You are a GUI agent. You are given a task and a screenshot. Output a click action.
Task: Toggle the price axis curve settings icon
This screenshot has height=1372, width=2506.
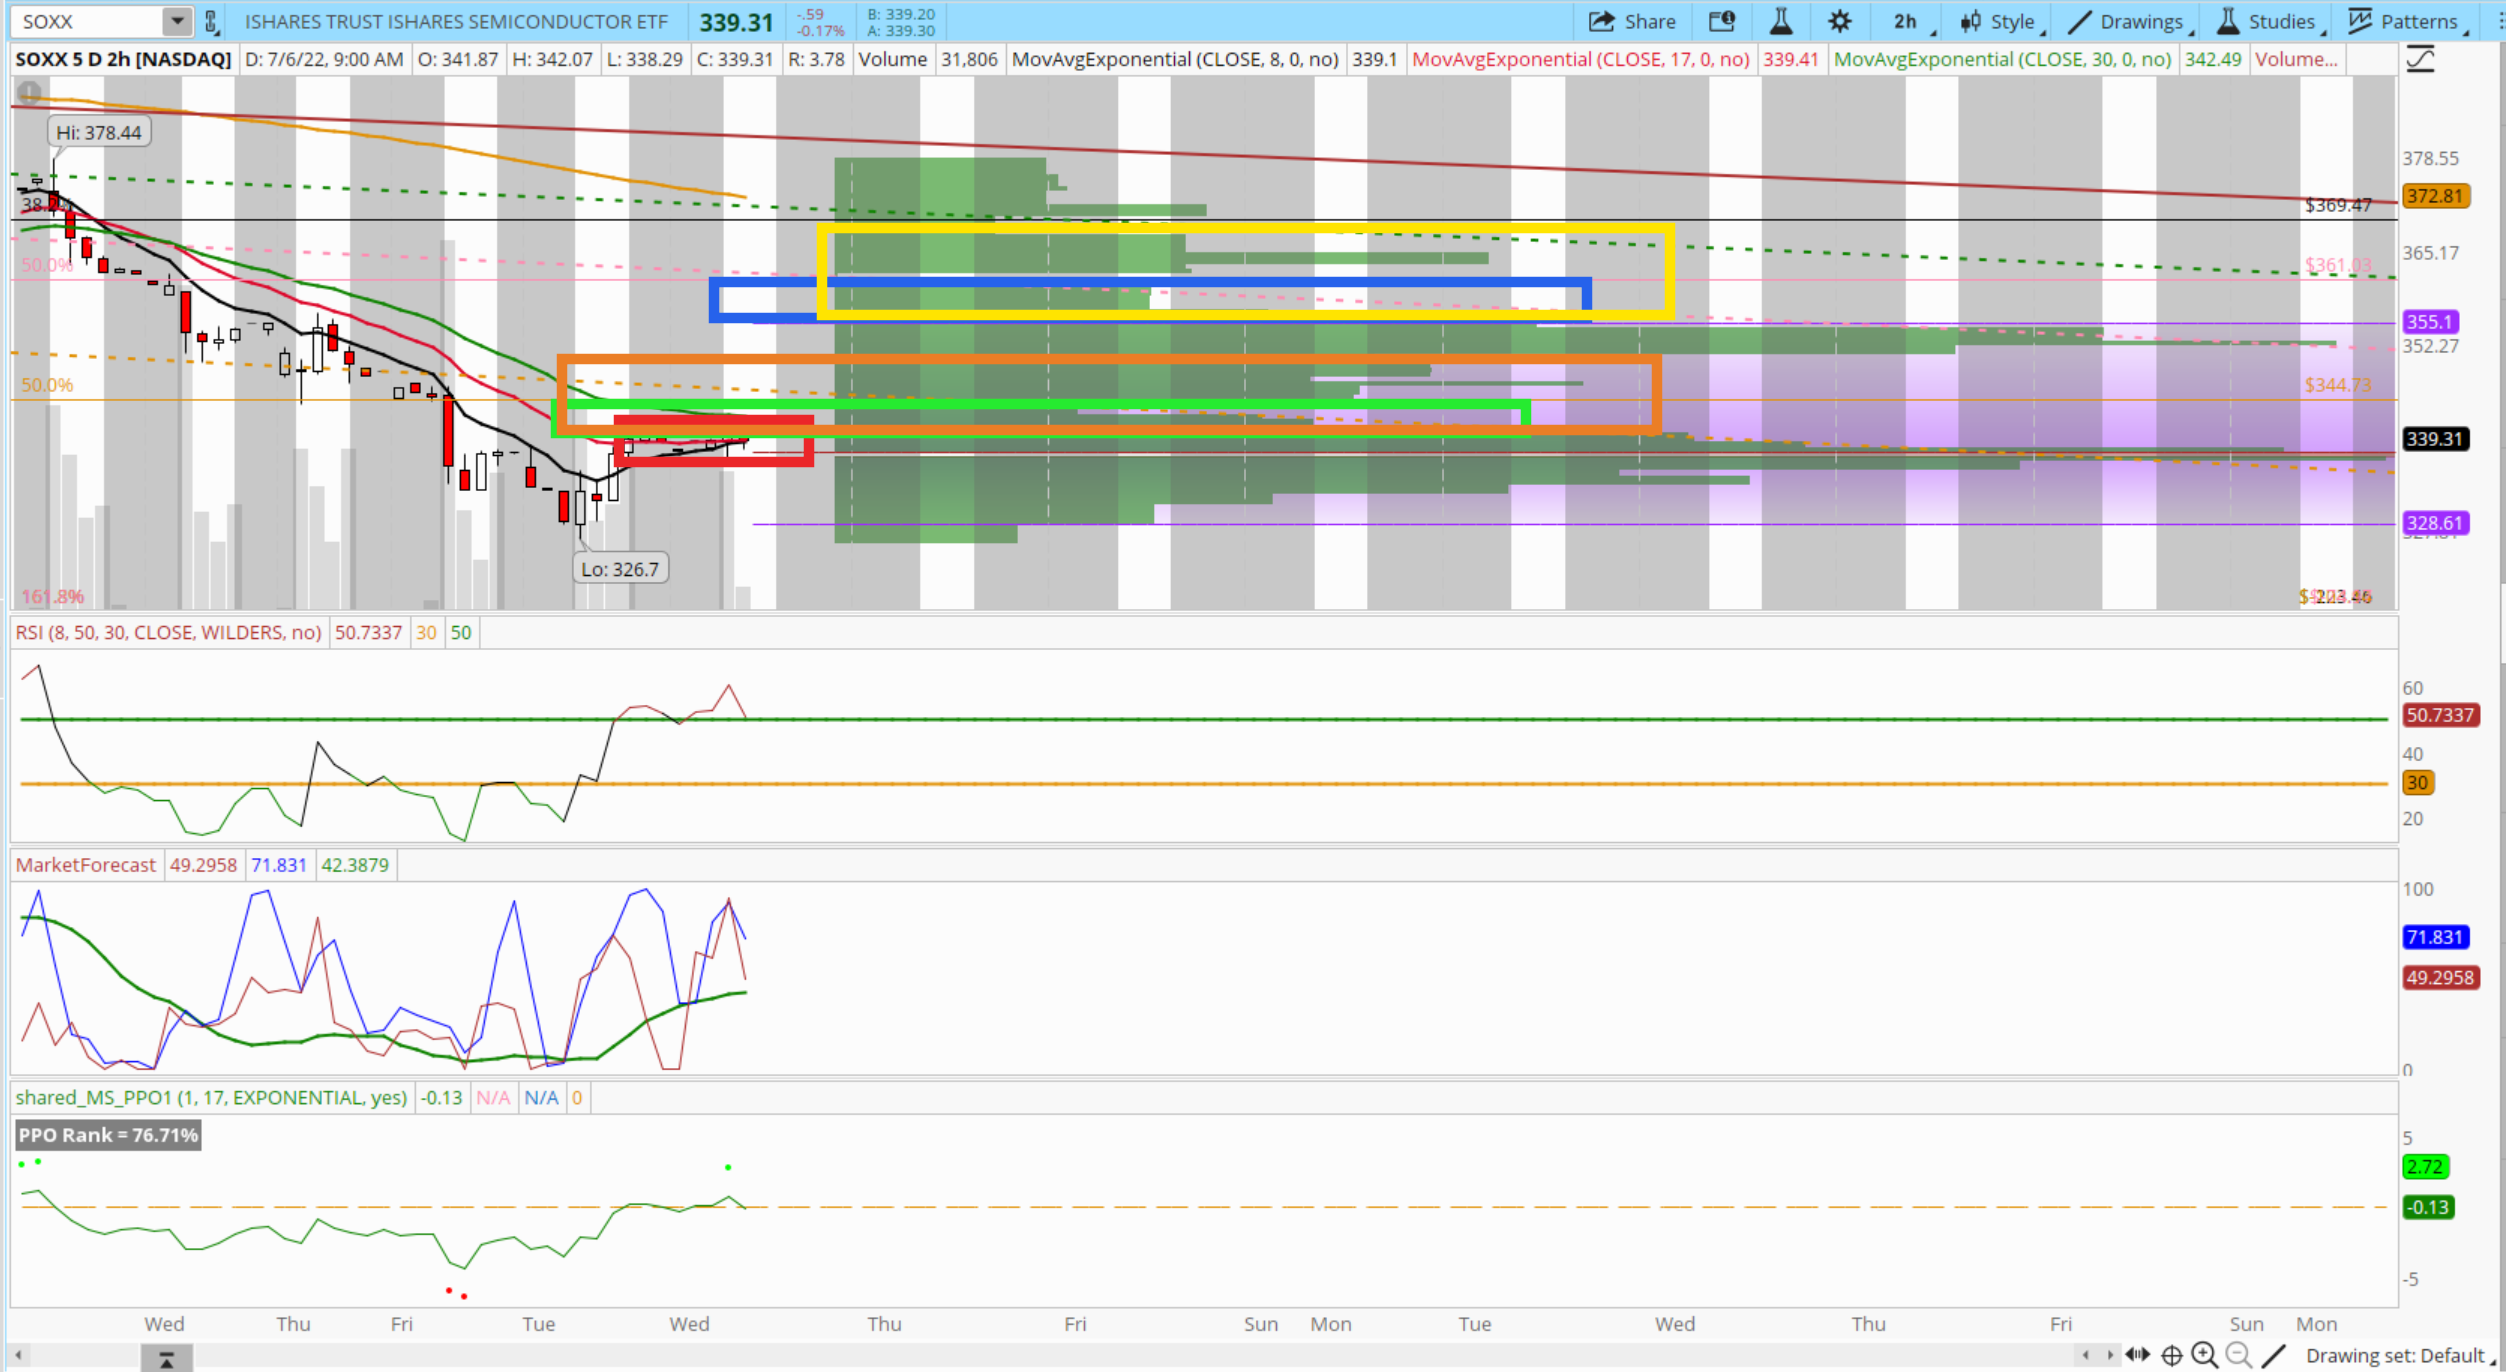[x=2420, y=60]
